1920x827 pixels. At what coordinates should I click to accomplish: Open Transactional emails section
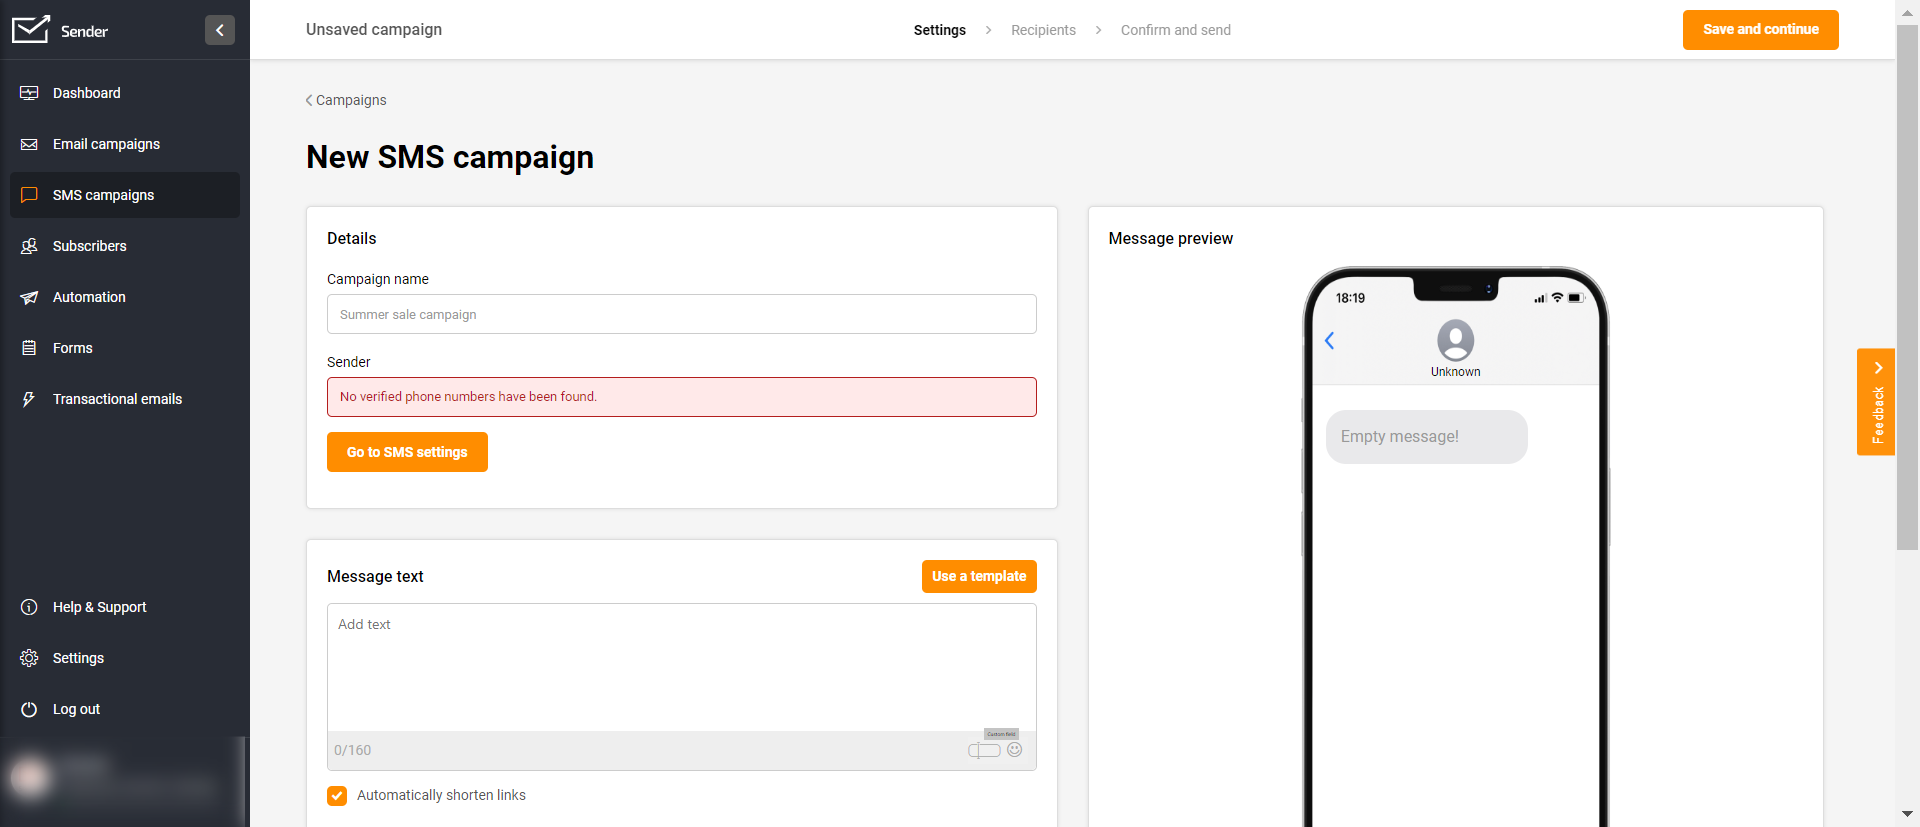point(117,399)
